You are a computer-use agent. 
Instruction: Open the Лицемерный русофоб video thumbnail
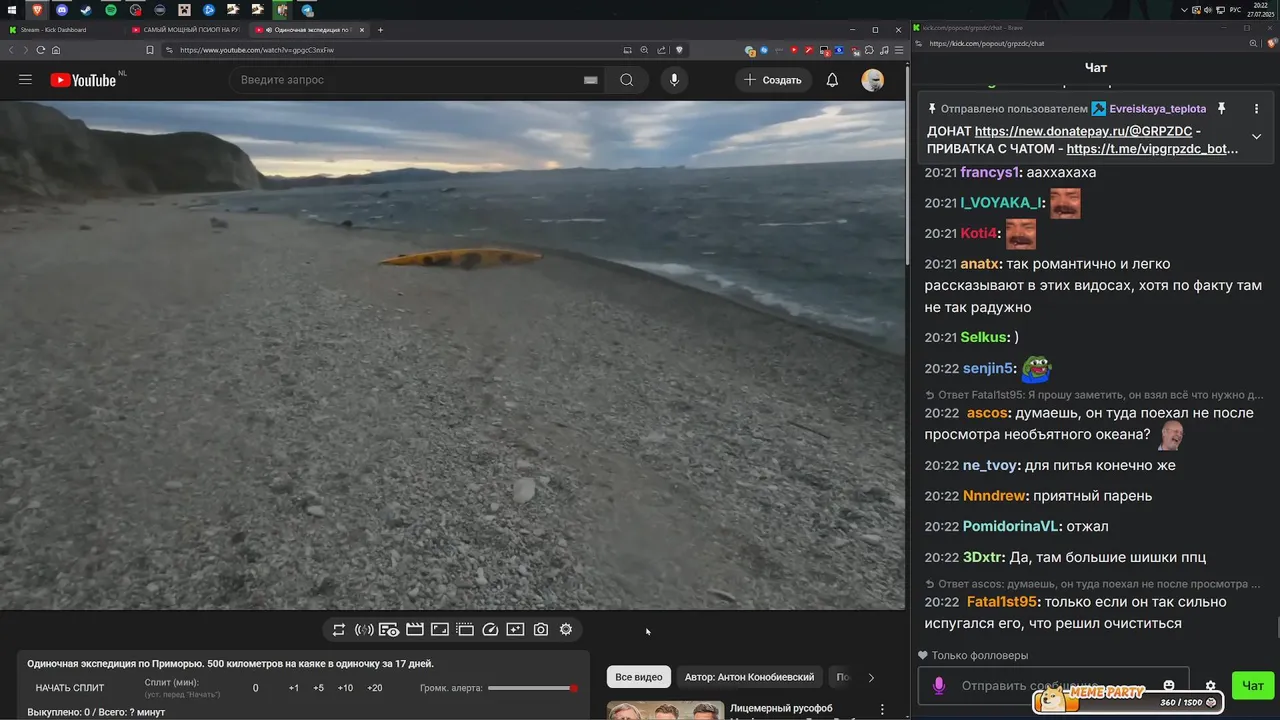tap(665, 711)
